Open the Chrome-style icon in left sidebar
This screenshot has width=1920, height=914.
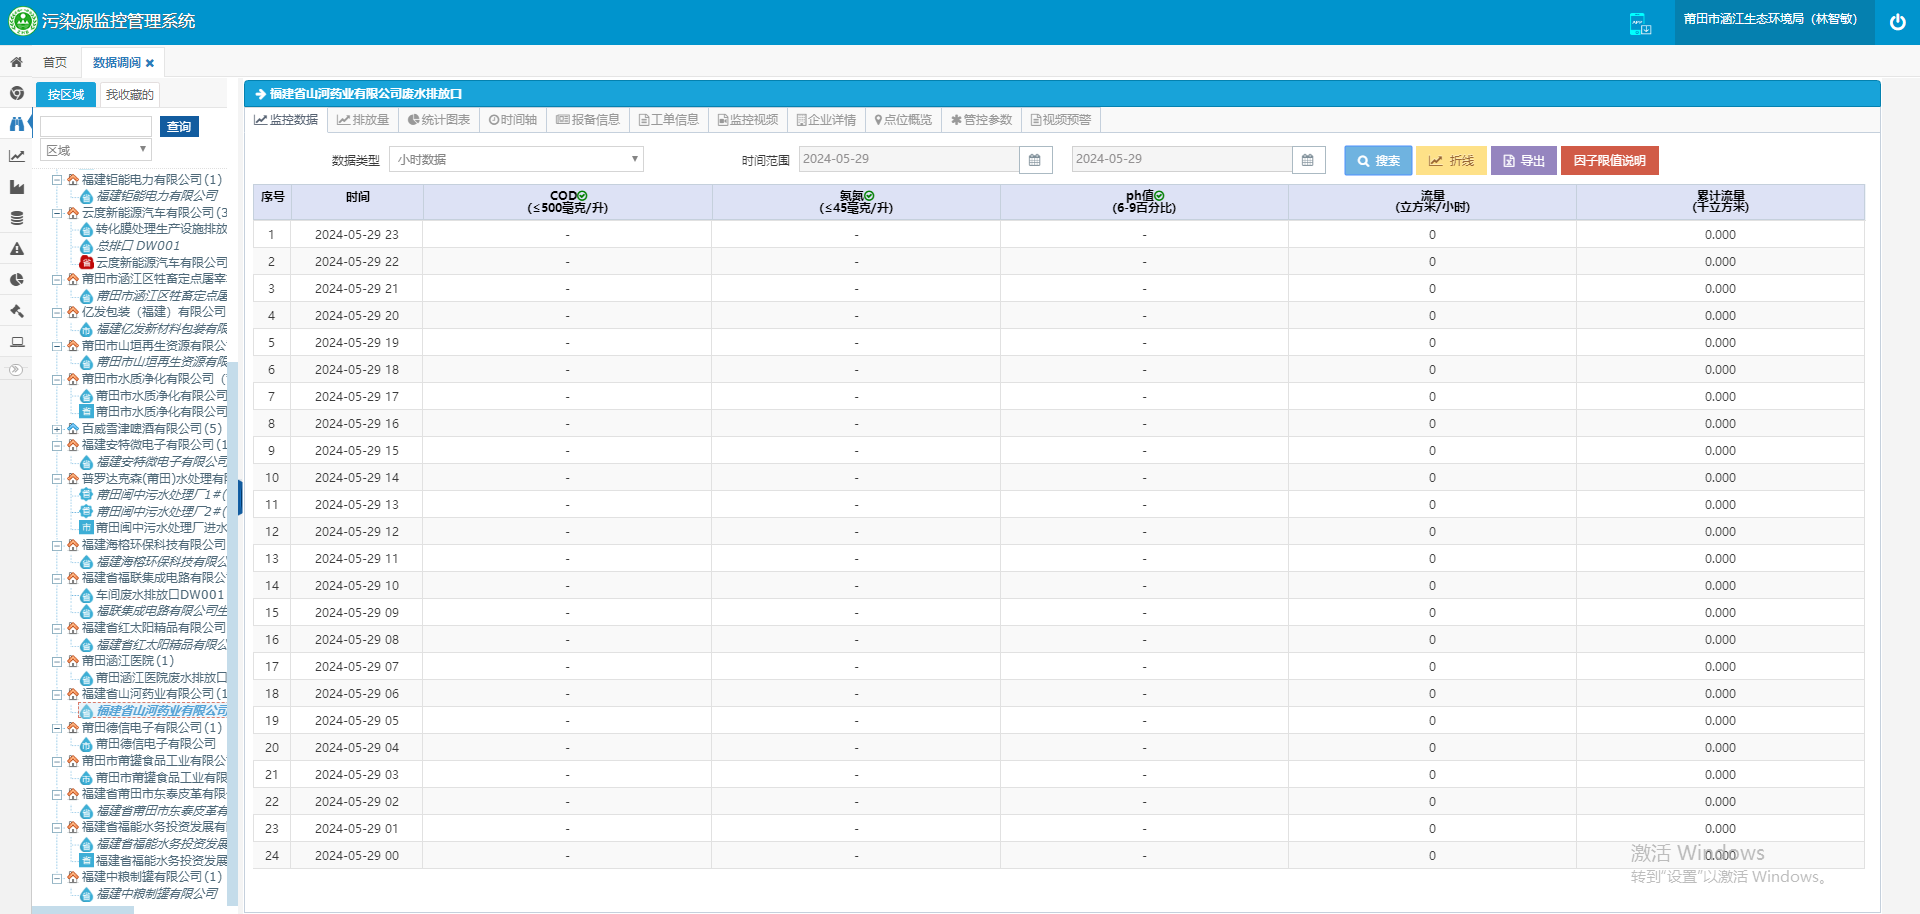point(16,93)
